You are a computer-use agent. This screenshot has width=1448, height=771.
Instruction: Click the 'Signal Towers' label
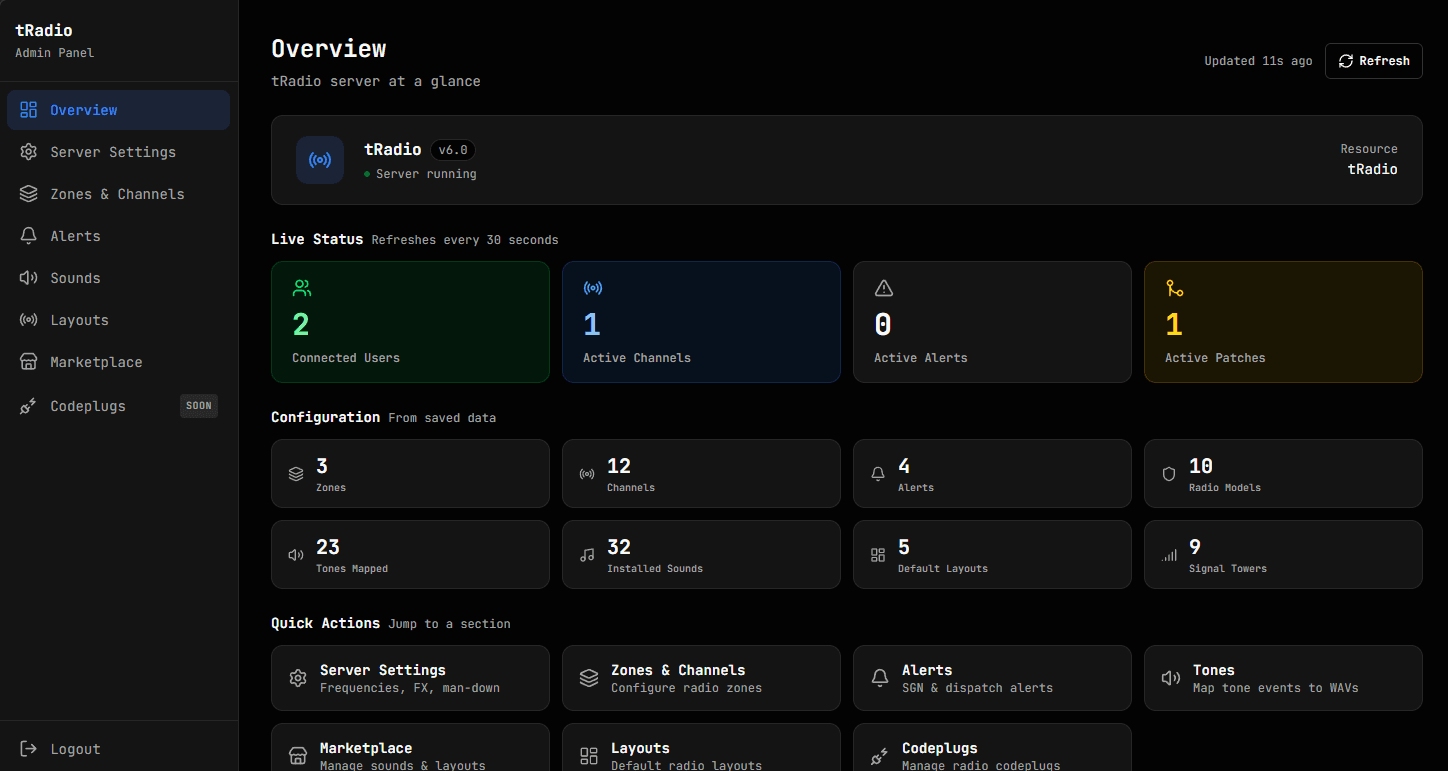click(1228, 569)
